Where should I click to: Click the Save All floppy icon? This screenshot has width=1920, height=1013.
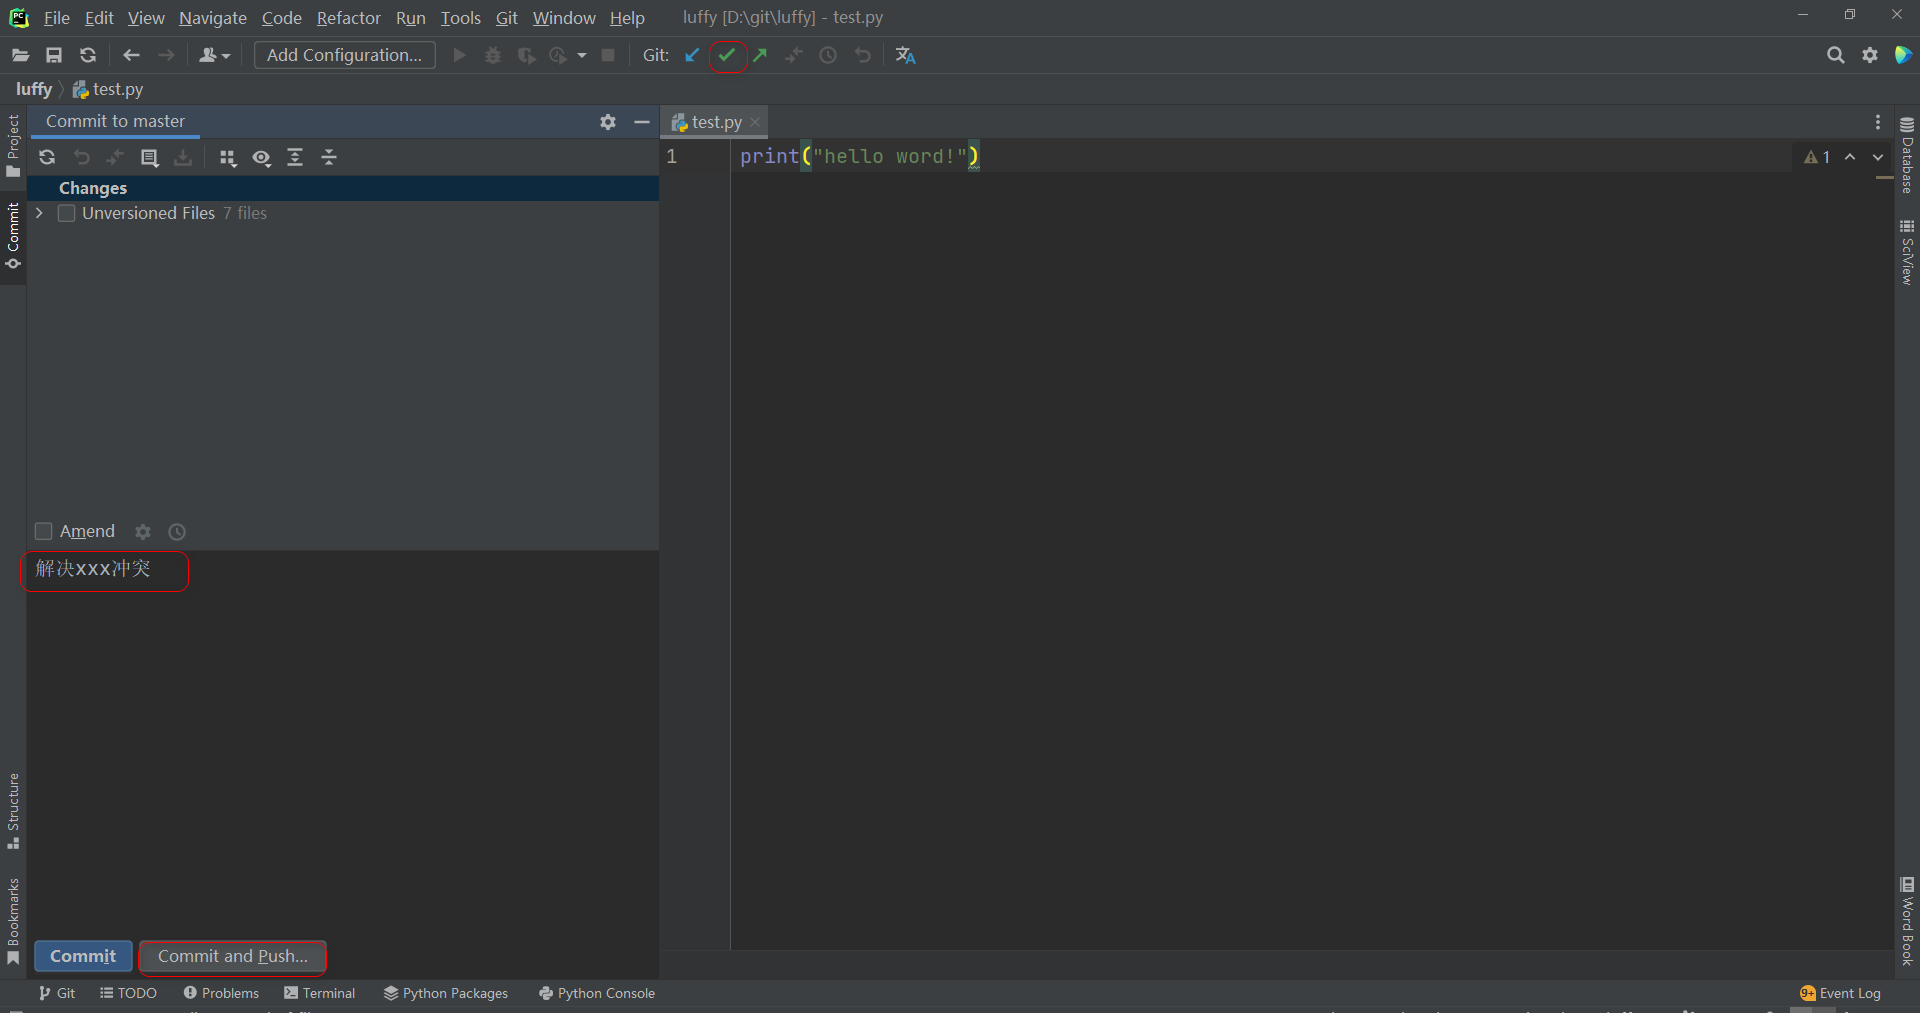(54, 56)
